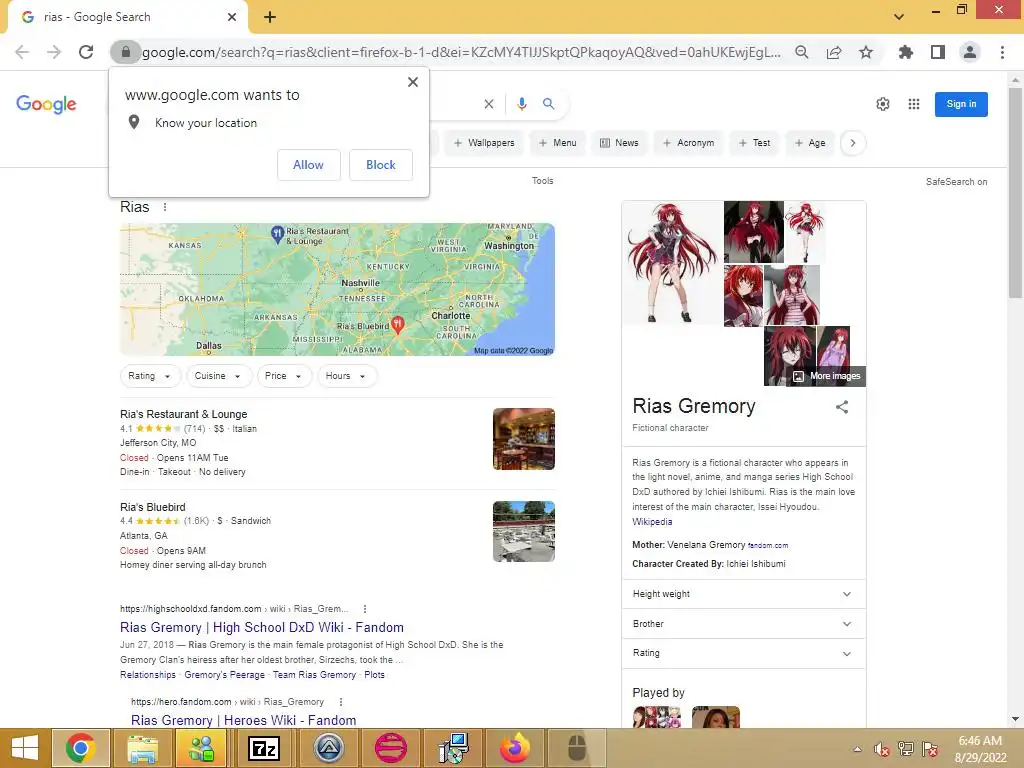1024x768 pixels.
Task: Open the Extensions puzzle icon
Action: point(906,52)
